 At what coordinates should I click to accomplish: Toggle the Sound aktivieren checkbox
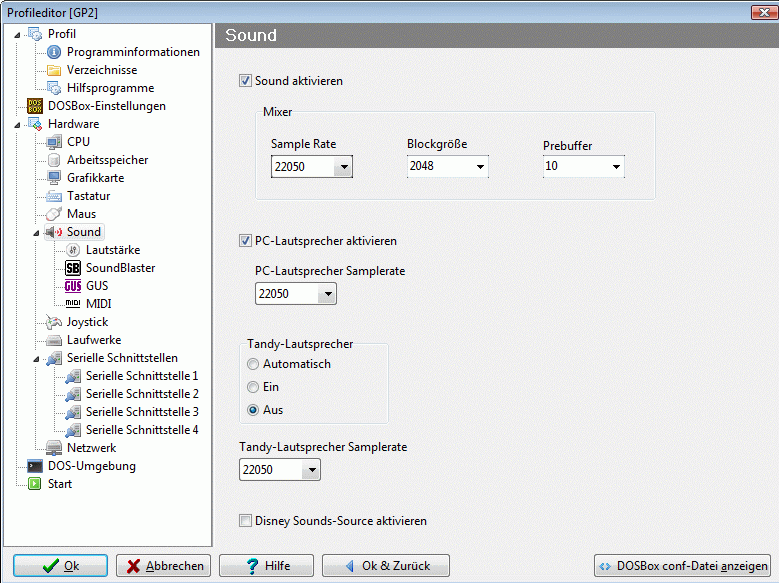[x=245, y=81]
